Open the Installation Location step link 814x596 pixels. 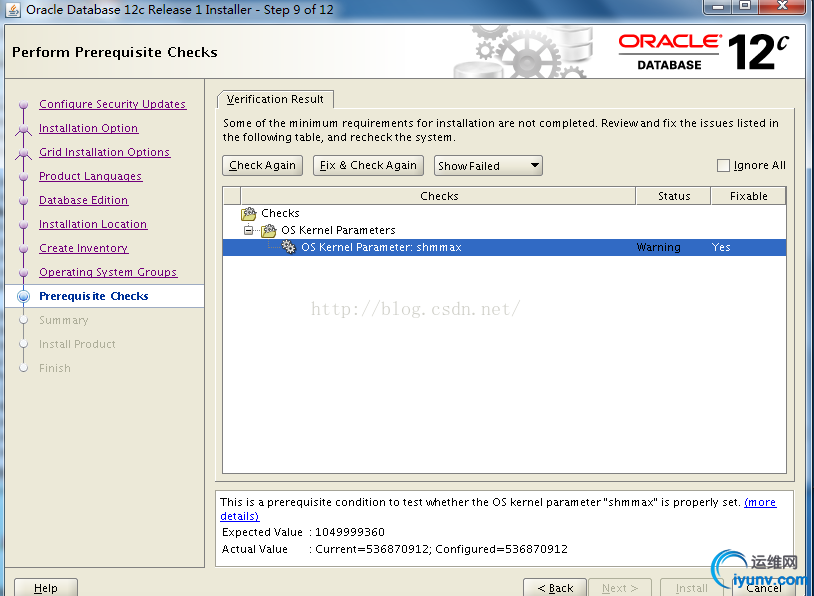(93, 224)
